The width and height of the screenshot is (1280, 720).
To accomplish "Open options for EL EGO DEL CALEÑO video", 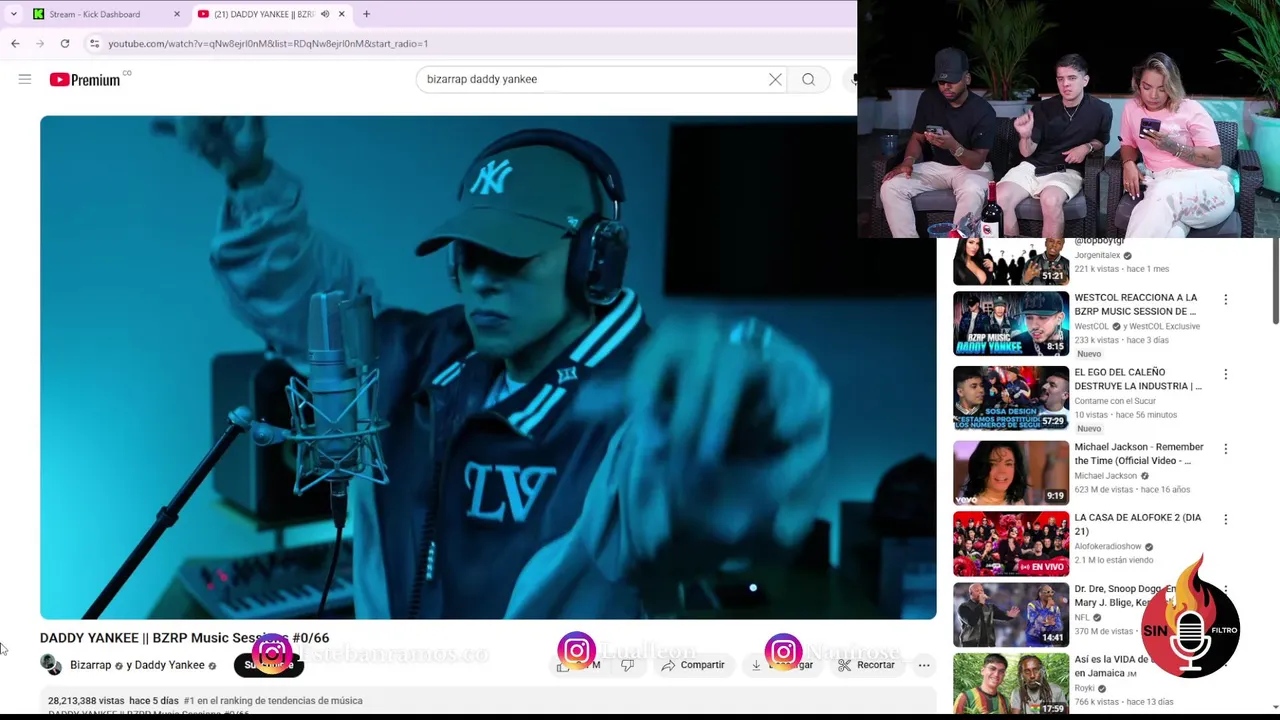I will [x=1225, y=374].
